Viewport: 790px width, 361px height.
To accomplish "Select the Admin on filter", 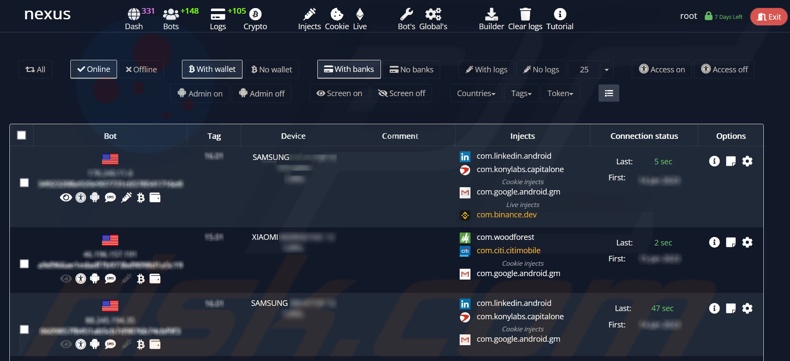I will tap(200, 93).
